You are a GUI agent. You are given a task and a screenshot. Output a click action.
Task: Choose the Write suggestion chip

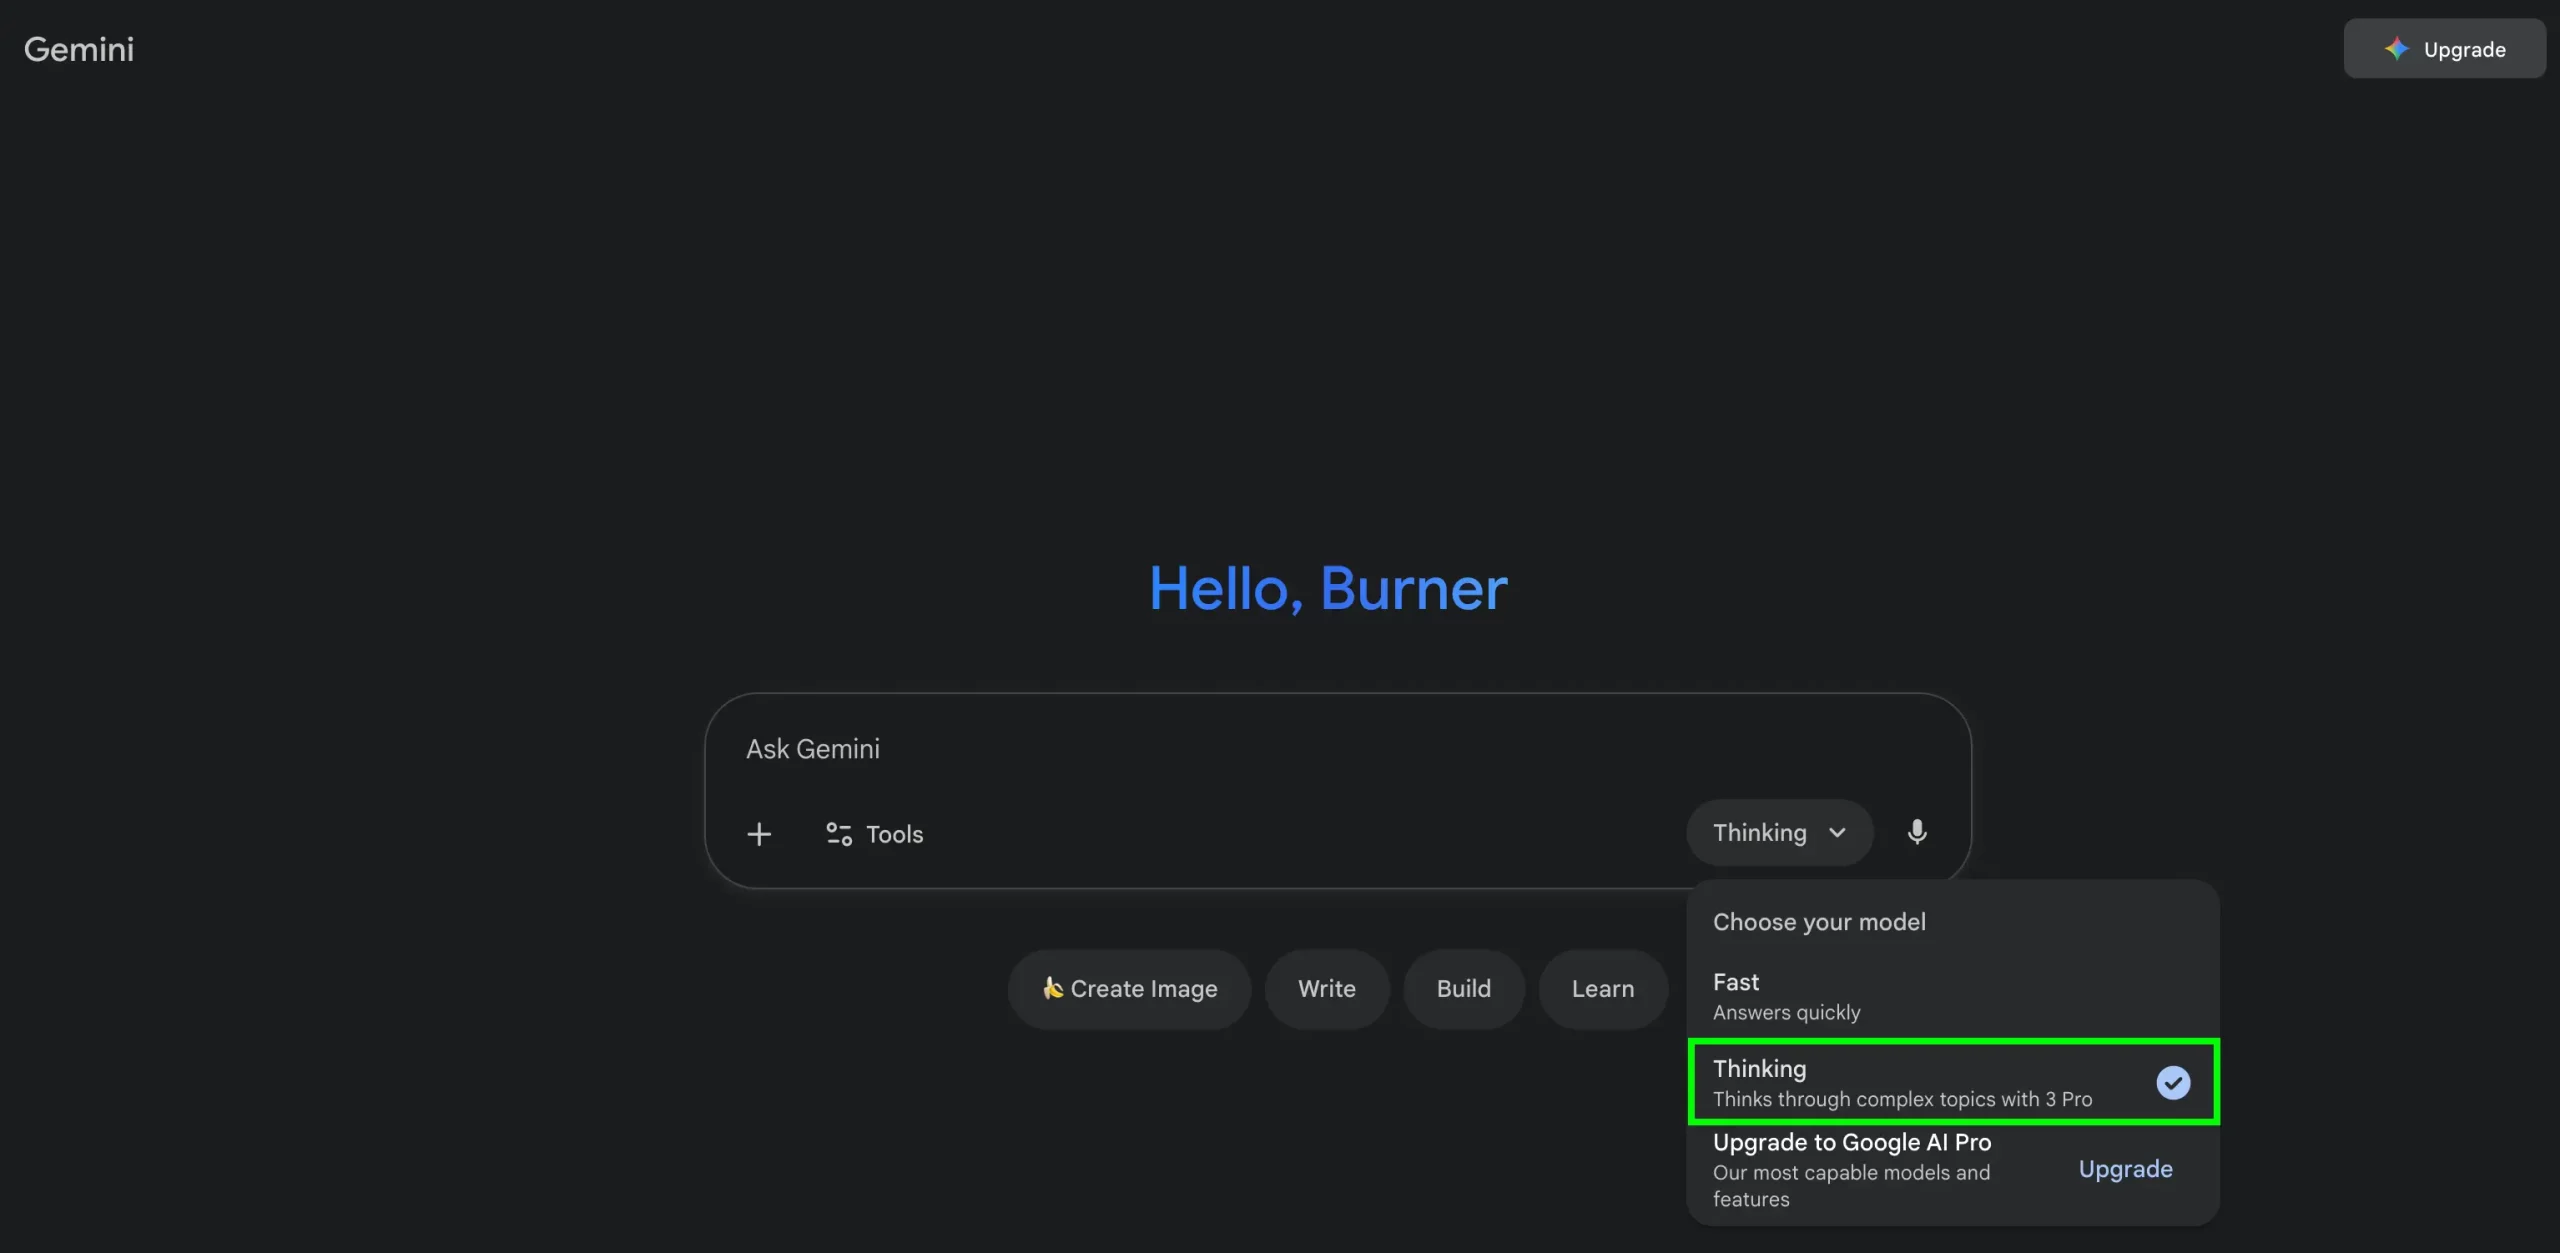[x=1326, y=989]
